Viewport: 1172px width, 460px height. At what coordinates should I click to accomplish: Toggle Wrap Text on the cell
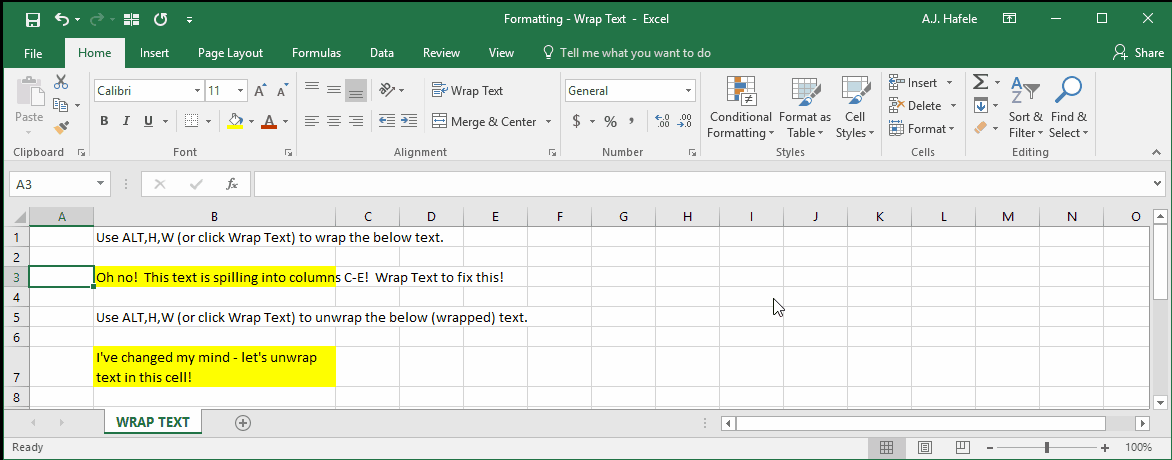(x=468, y=91)
